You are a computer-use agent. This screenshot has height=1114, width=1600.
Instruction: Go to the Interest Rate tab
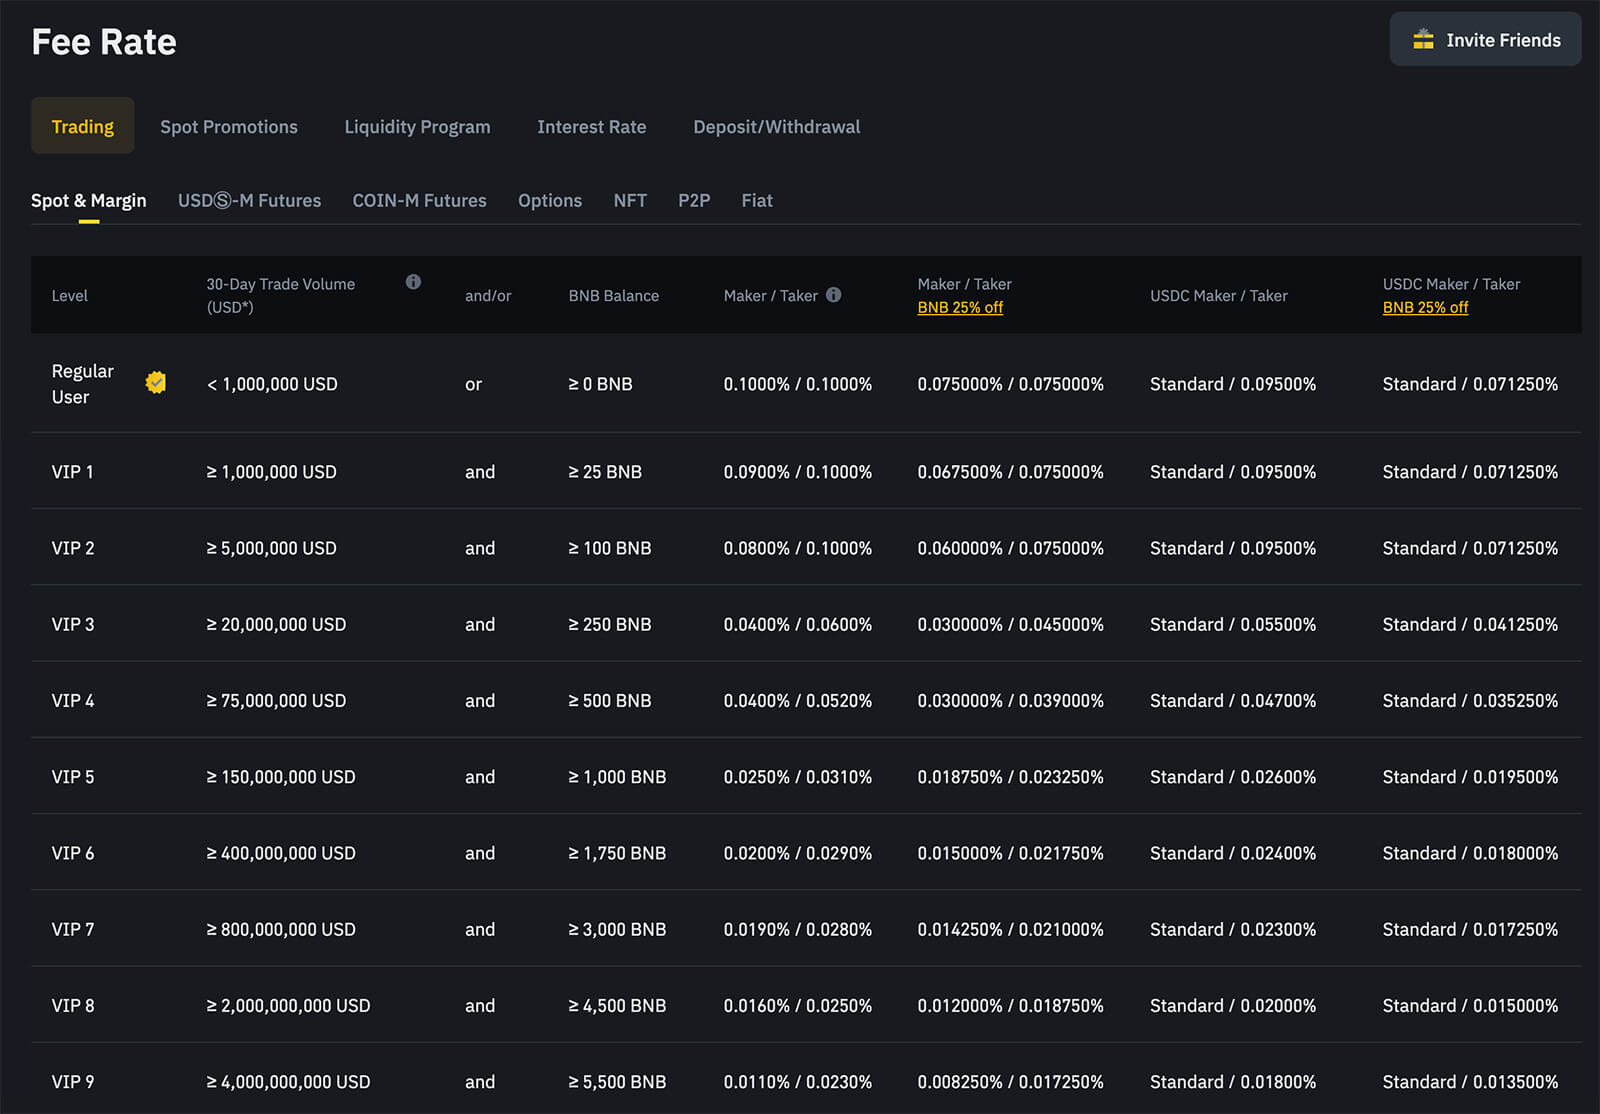coord(591,127)
